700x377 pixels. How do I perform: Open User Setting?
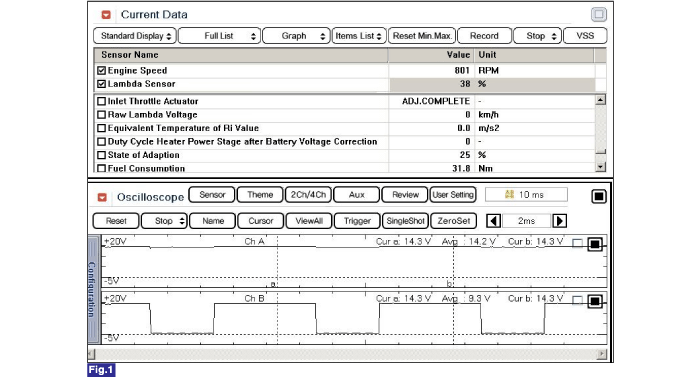[x=453, y=195]
